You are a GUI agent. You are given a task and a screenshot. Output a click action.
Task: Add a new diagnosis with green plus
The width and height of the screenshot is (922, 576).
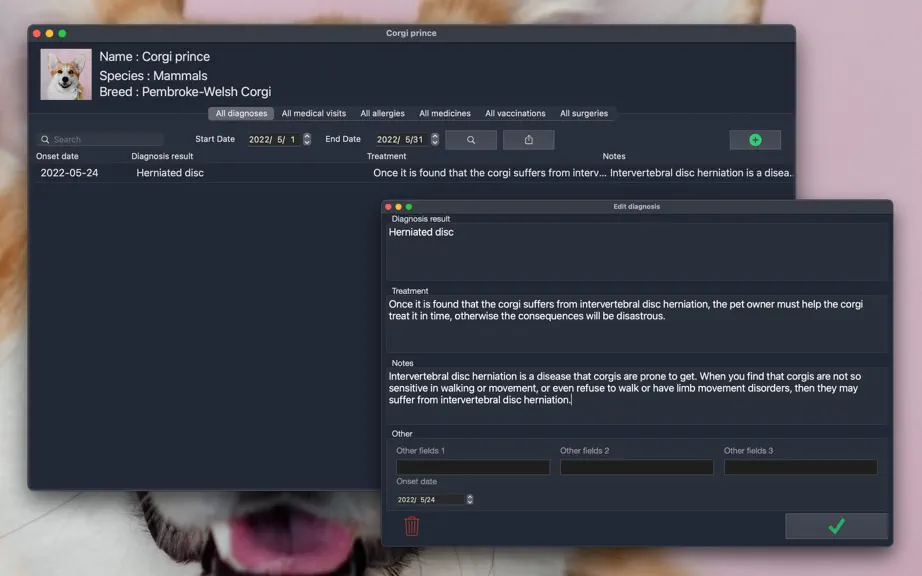click(x=755, y=140)
